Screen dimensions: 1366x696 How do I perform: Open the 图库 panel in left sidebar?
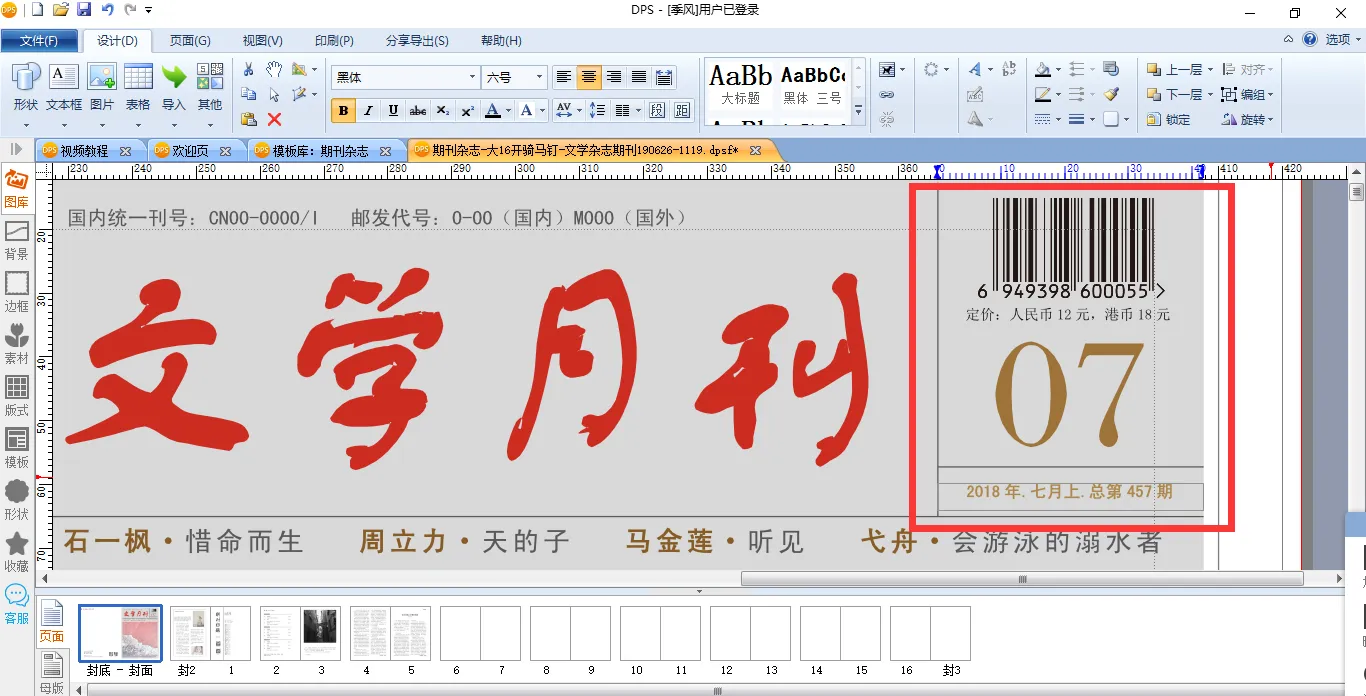(x=16, y=190)
